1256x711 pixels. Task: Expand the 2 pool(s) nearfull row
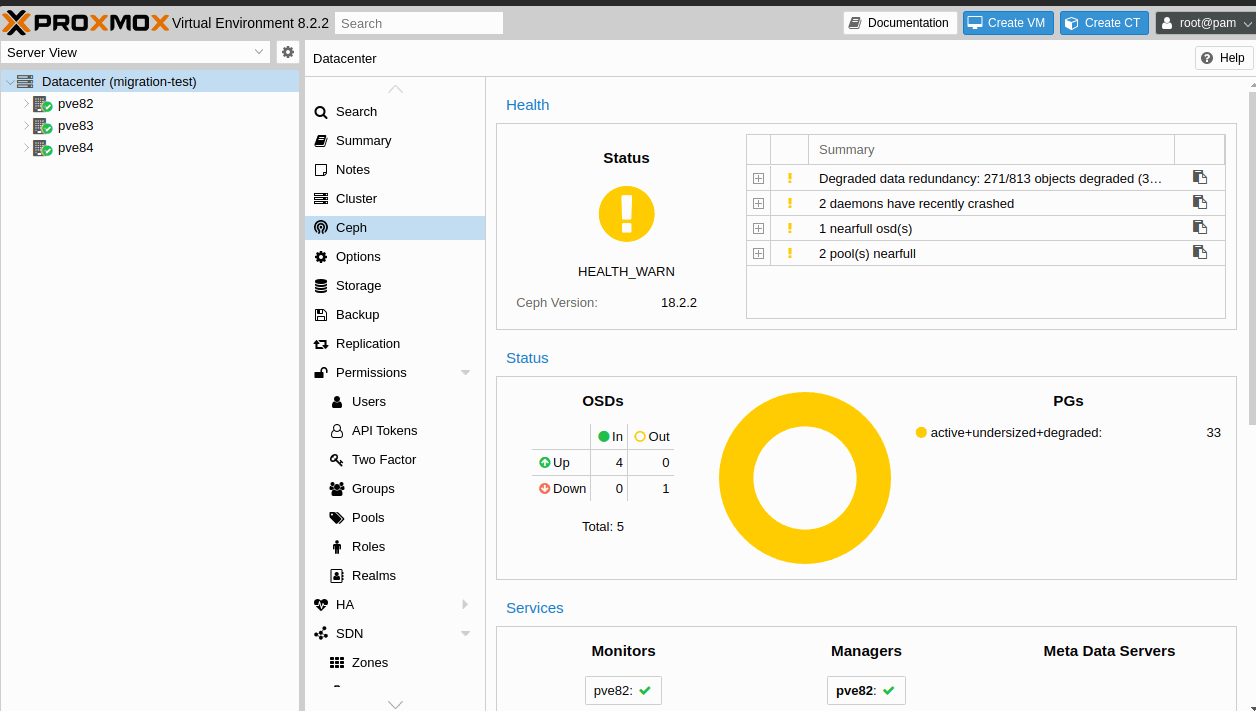coord(758,253)
